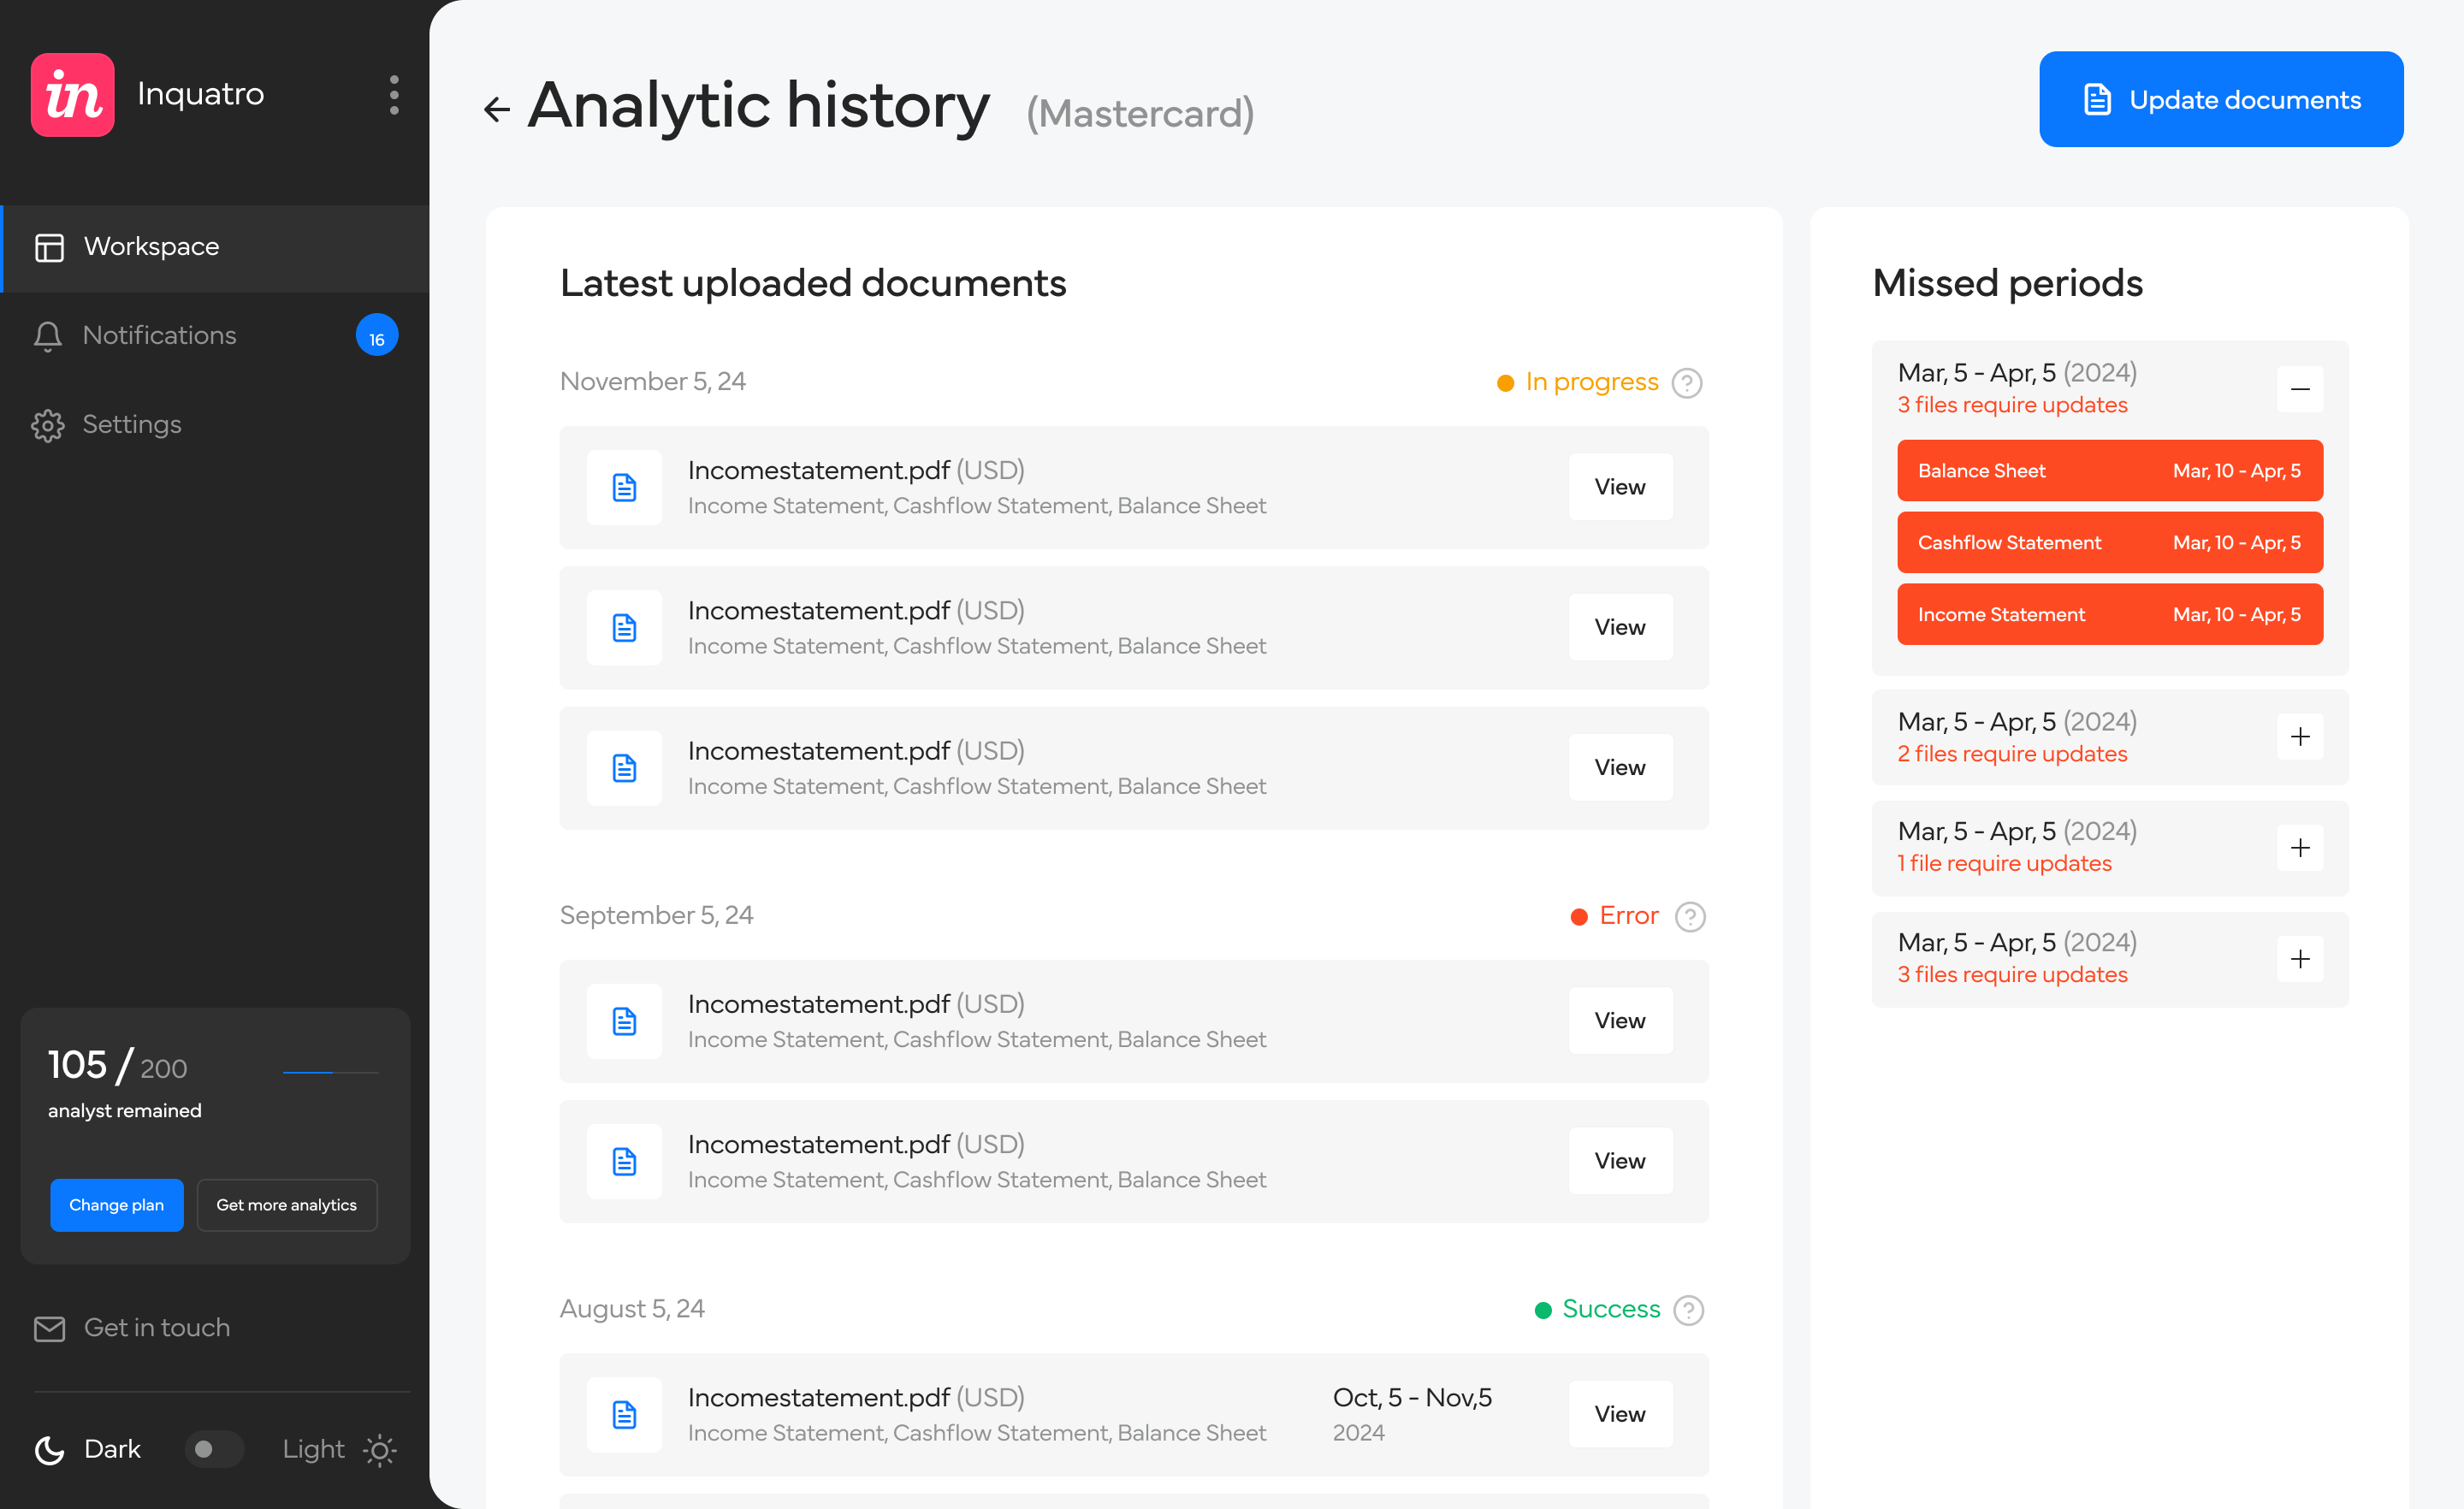2464x1509 pixels.
Task: Click the Workspace layout icon
Action: [49, 247]
